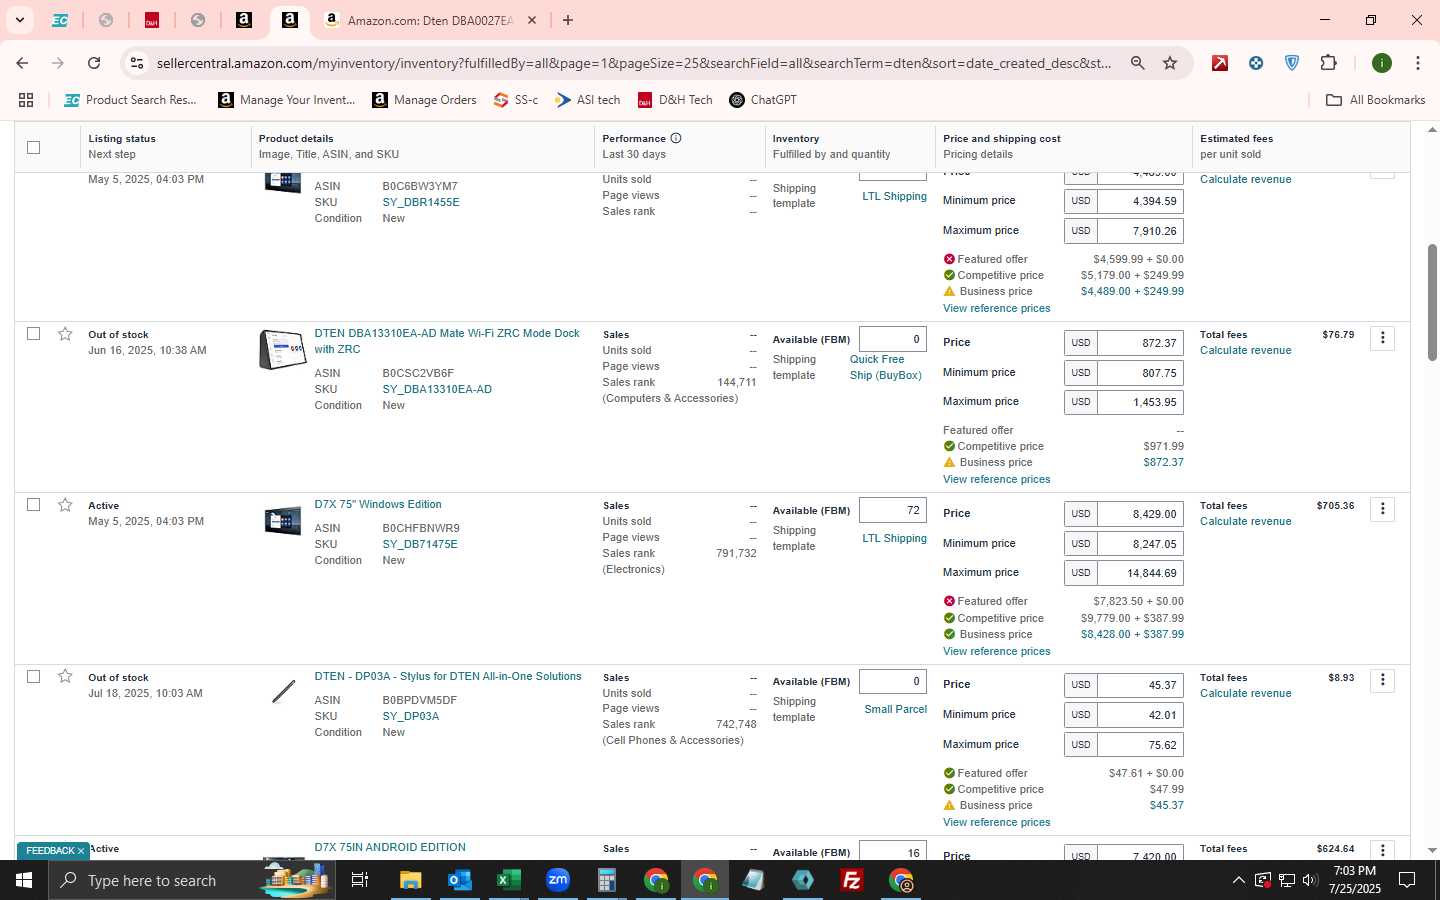Viewport: 1440px width, 900px height.
Task: View reference prices for DP03A Stylus
Action: (x=997, y=822)
